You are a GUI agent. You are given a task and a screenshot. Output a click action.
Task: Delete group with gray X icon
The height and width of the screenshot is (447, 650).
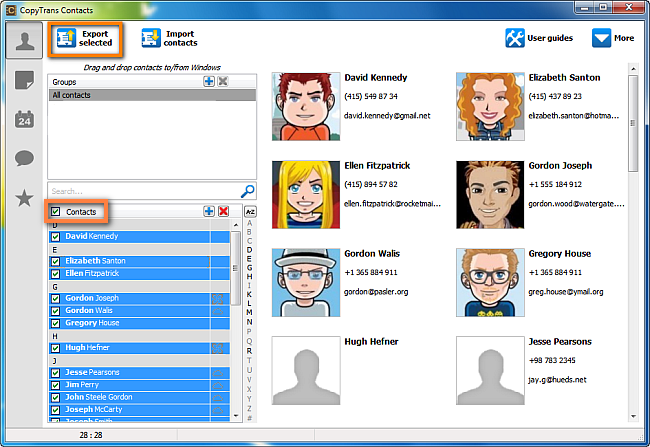223,81
